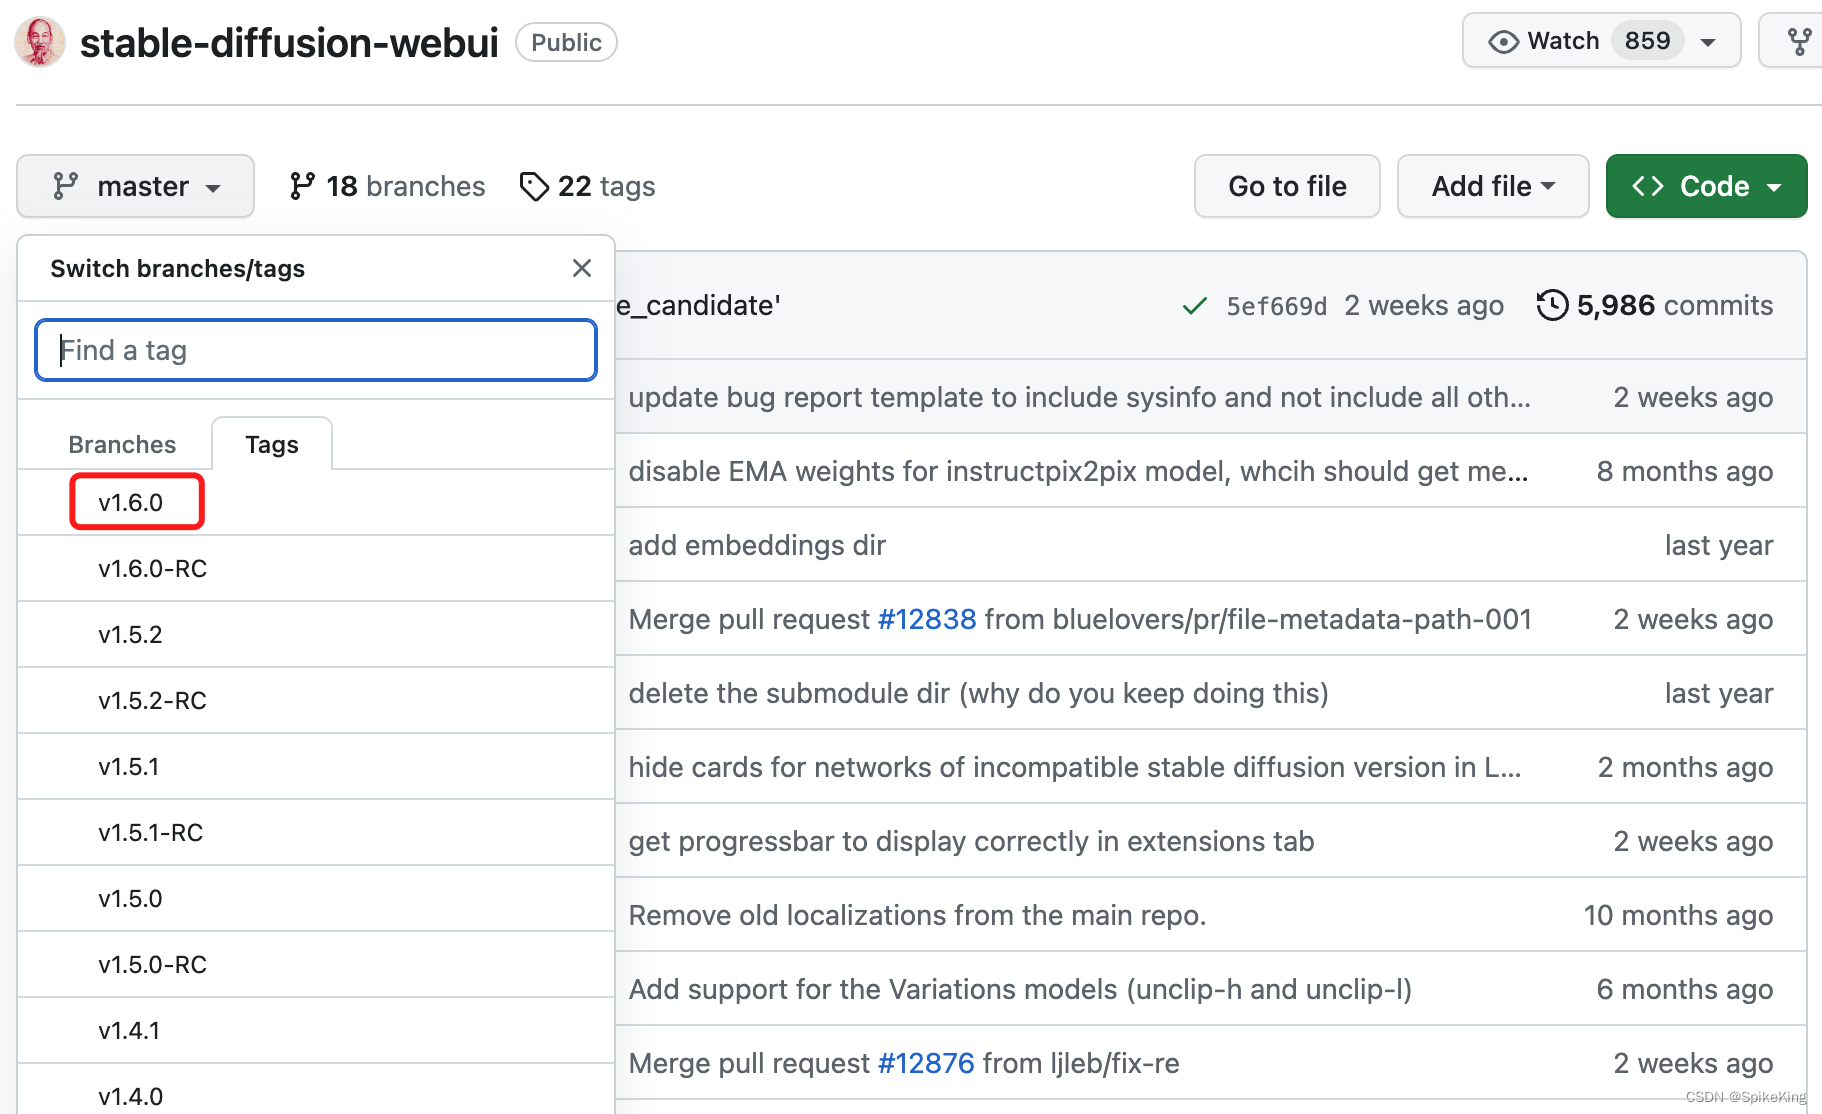Image resolution: width=1822 pixels, height=1114 pixels.
Task: Open pull request #12876 link
Action: 925,1063
